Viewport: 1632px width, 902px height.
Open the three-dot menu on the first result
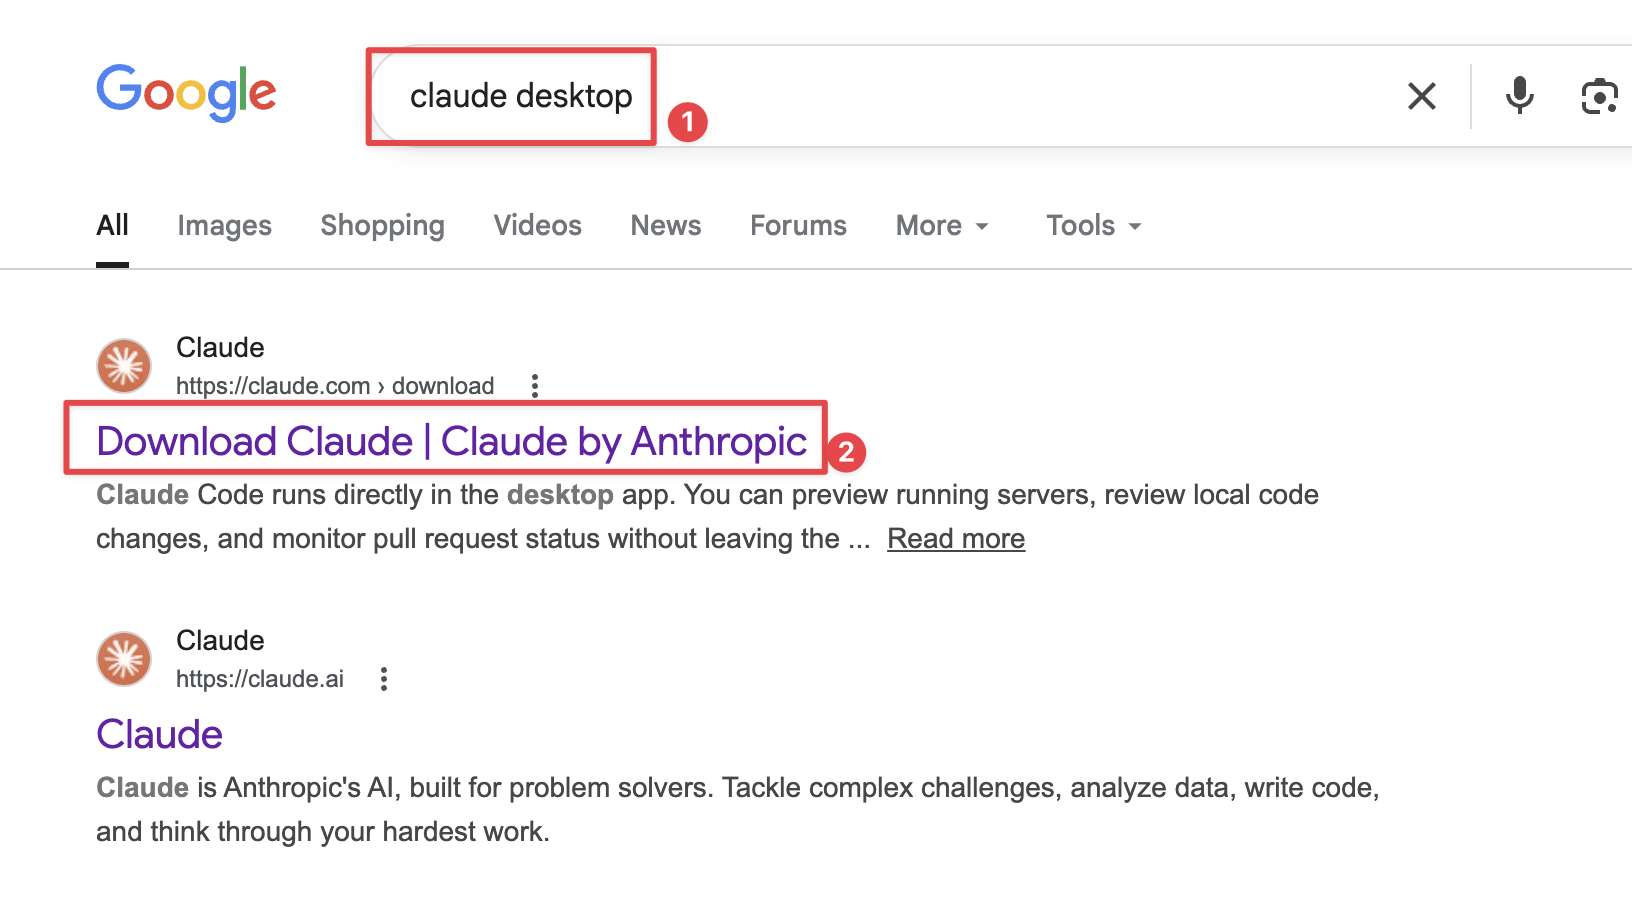pyautogui.click(x=535, y=385)
